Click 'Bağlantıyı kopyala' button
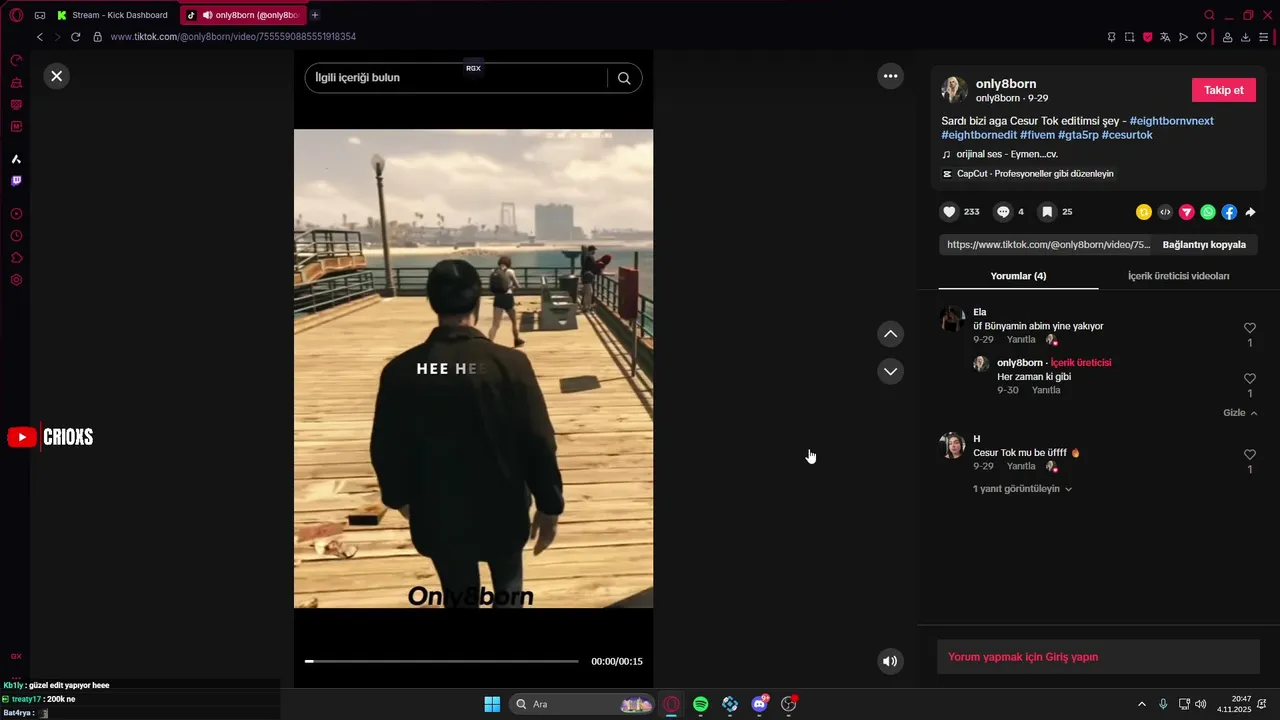This screenshot has height=720, width=1280. (x=1204, y=244)
